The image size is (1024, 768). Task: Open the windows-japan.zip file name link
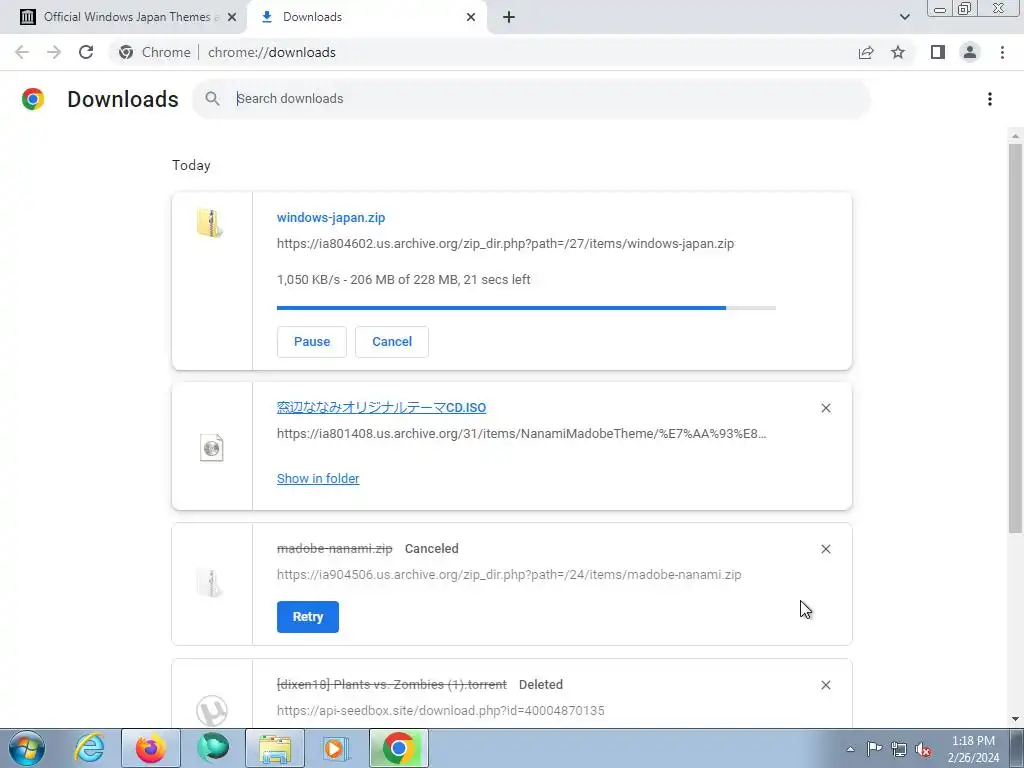[331, 217]
